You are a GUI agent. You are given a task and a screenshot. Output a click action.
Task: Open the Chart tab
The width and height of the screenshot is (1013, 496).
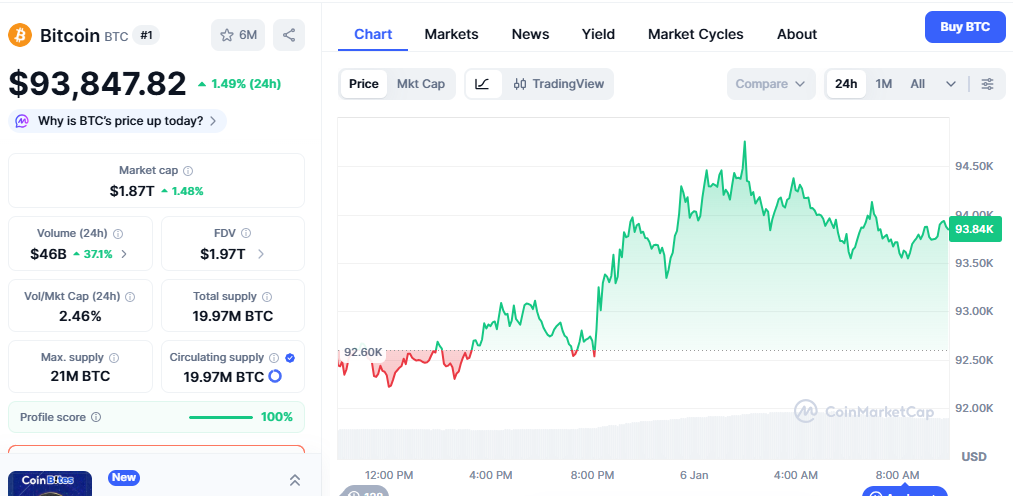coord(373,34)
